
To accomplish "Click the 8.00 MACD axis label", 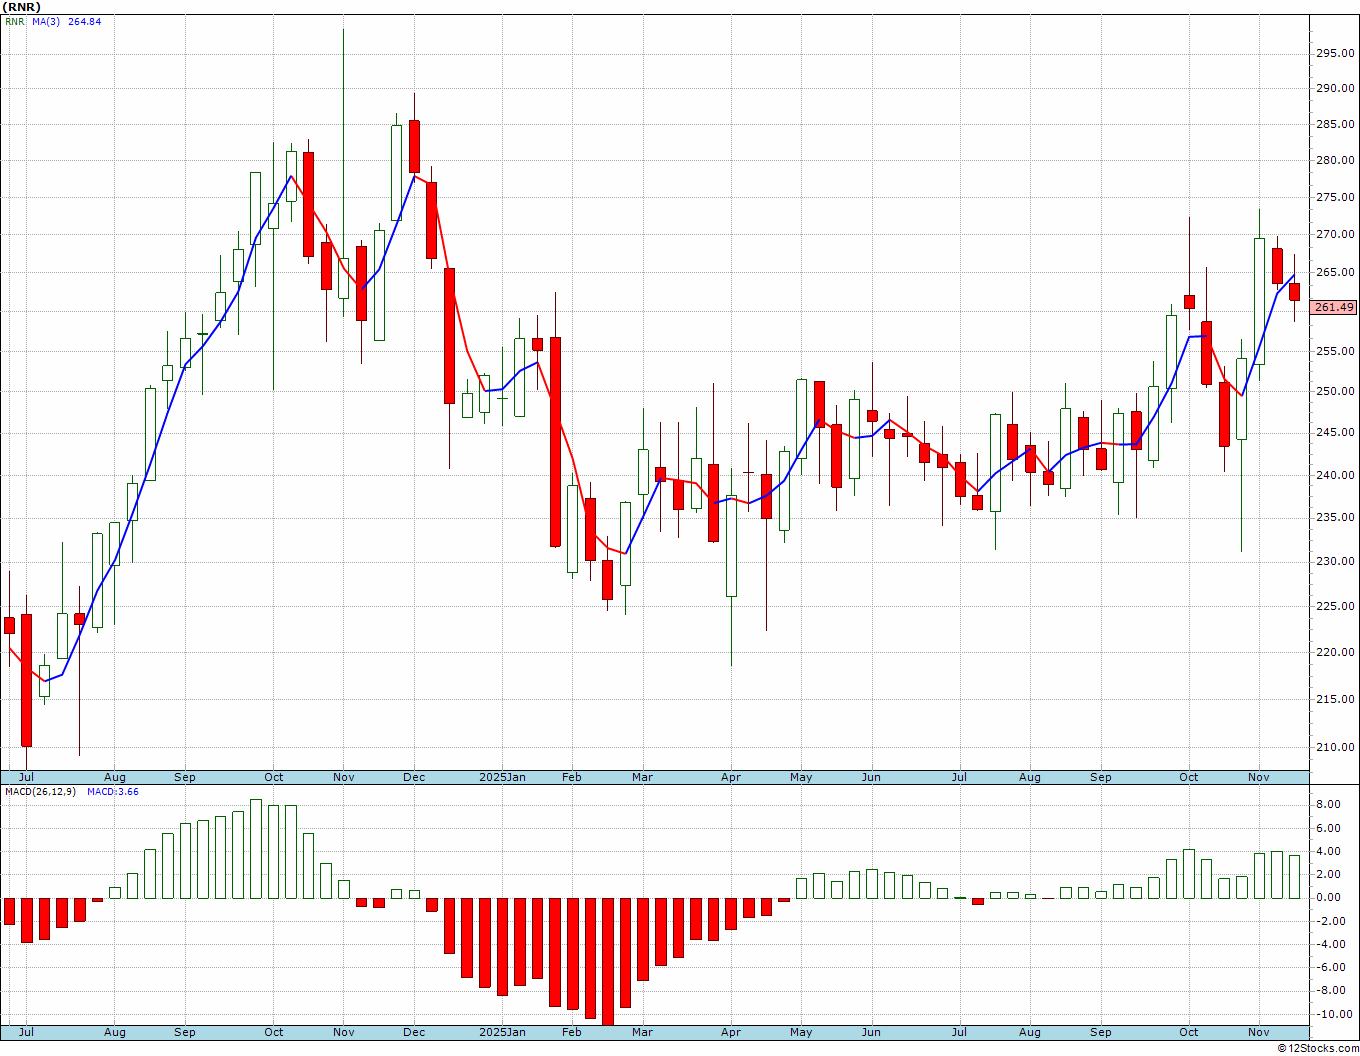I will 1328,805.
